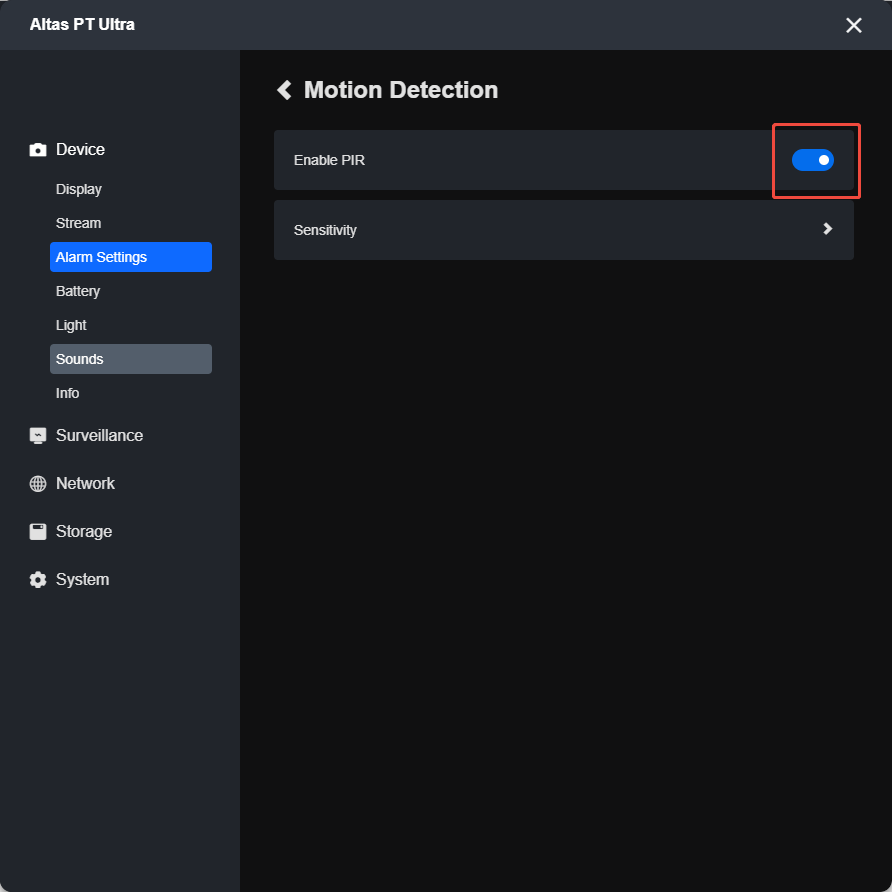Close the Altas PT Ultra settings window
This screenshot has width=892, height=892.
tap(853, 25)
